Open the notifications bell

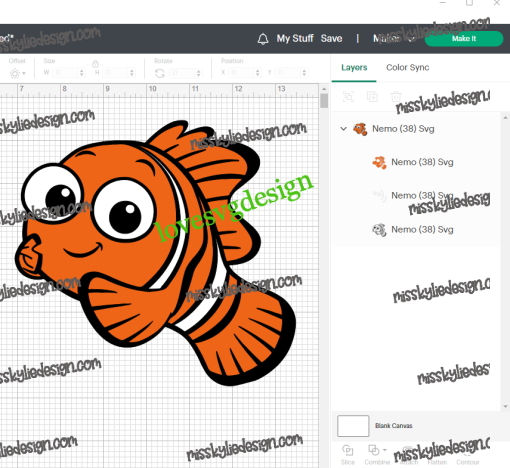[x=263, y=39]
